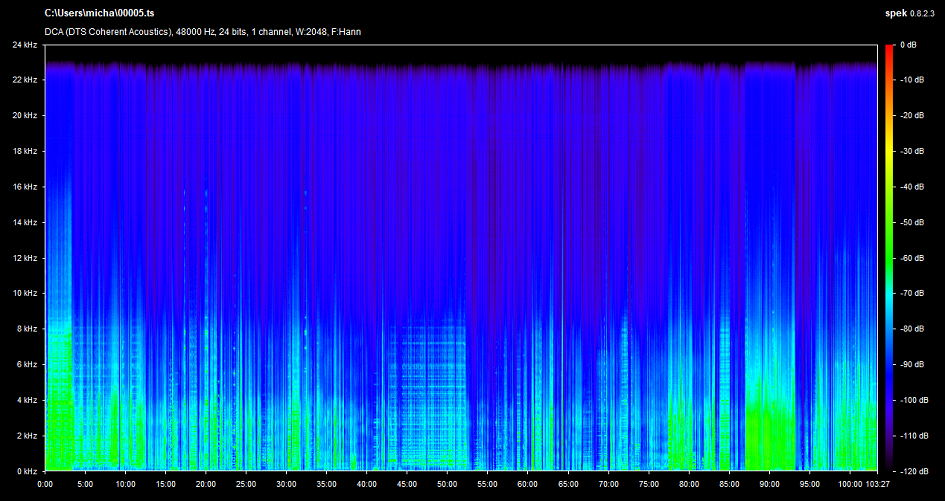Click the 24 kHz frequency axis label
This screenshot has width=945, height=501.
point(25,45)
